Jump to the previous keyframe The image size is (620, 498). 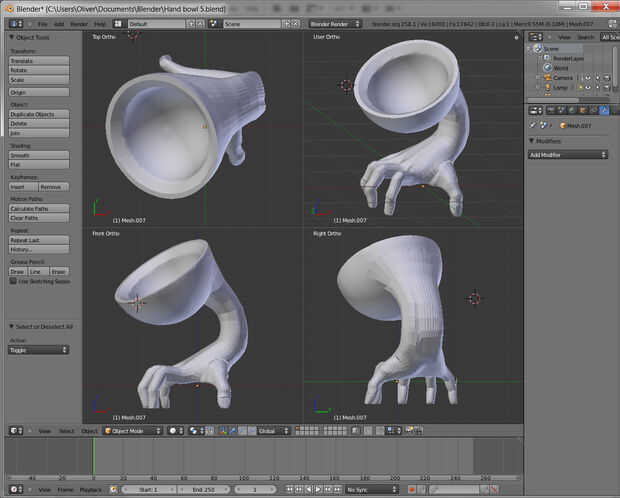pyautogui.click(x=299, y=489)
